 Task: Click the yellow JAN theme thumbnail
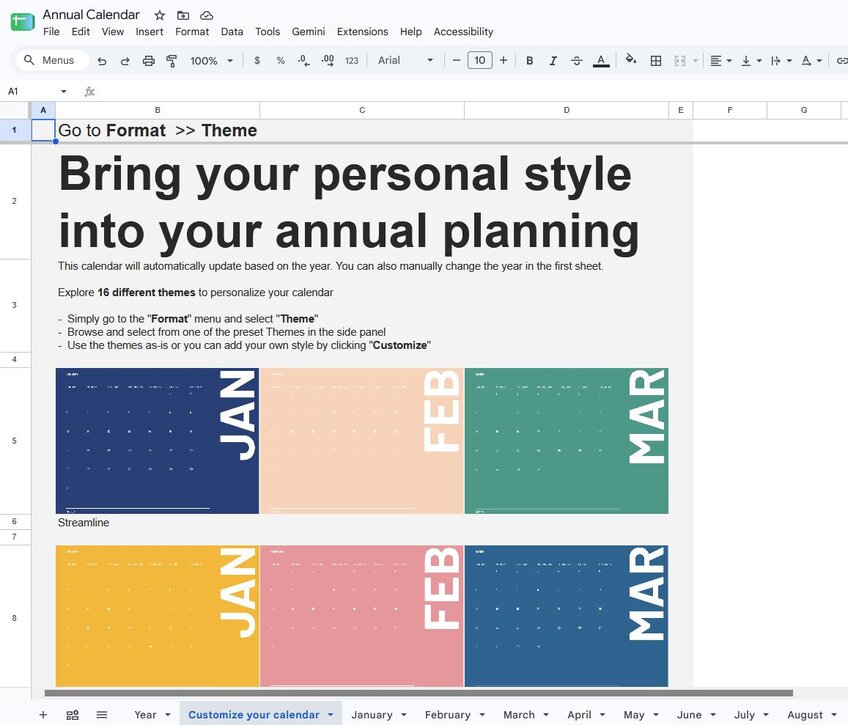pos(157,616)
